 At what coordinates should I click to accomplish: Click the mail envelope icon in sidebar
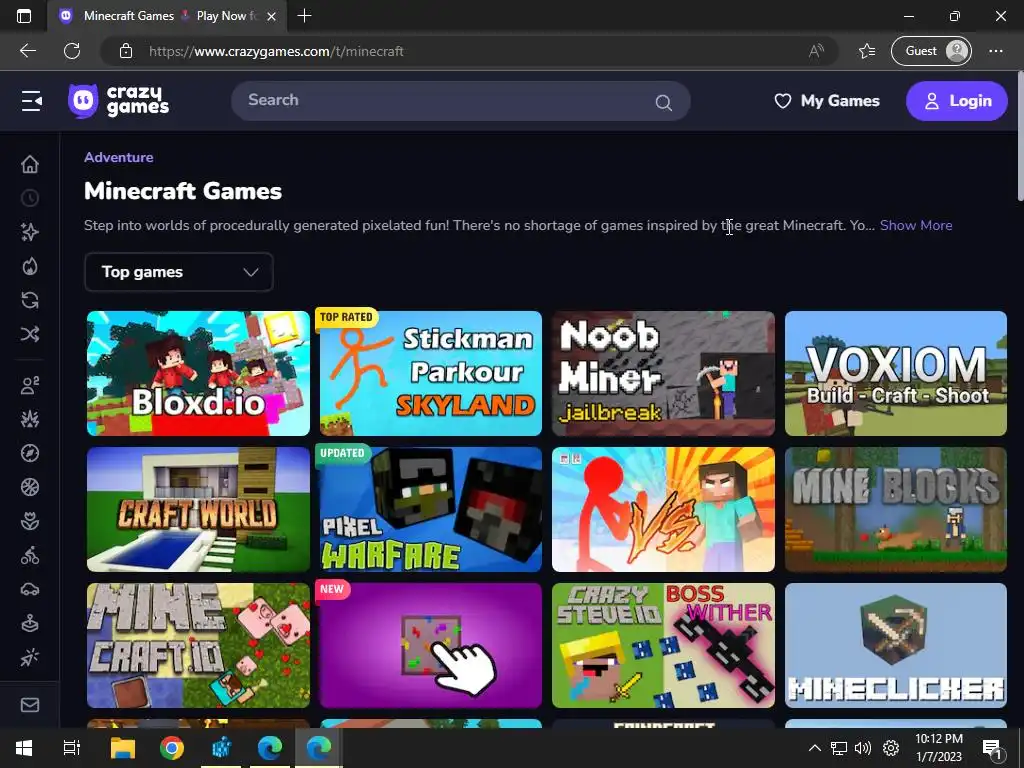[30, 705]
